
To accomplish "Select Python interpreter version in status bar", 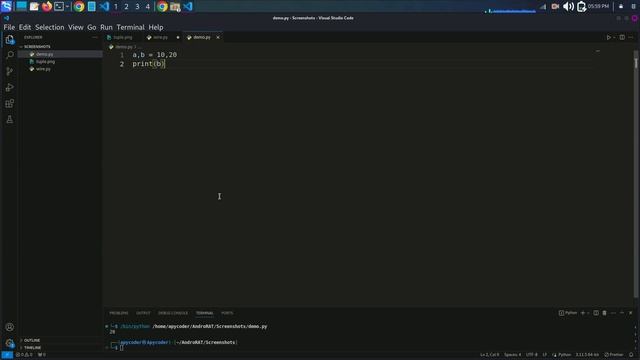I will [x=587, y=355].
